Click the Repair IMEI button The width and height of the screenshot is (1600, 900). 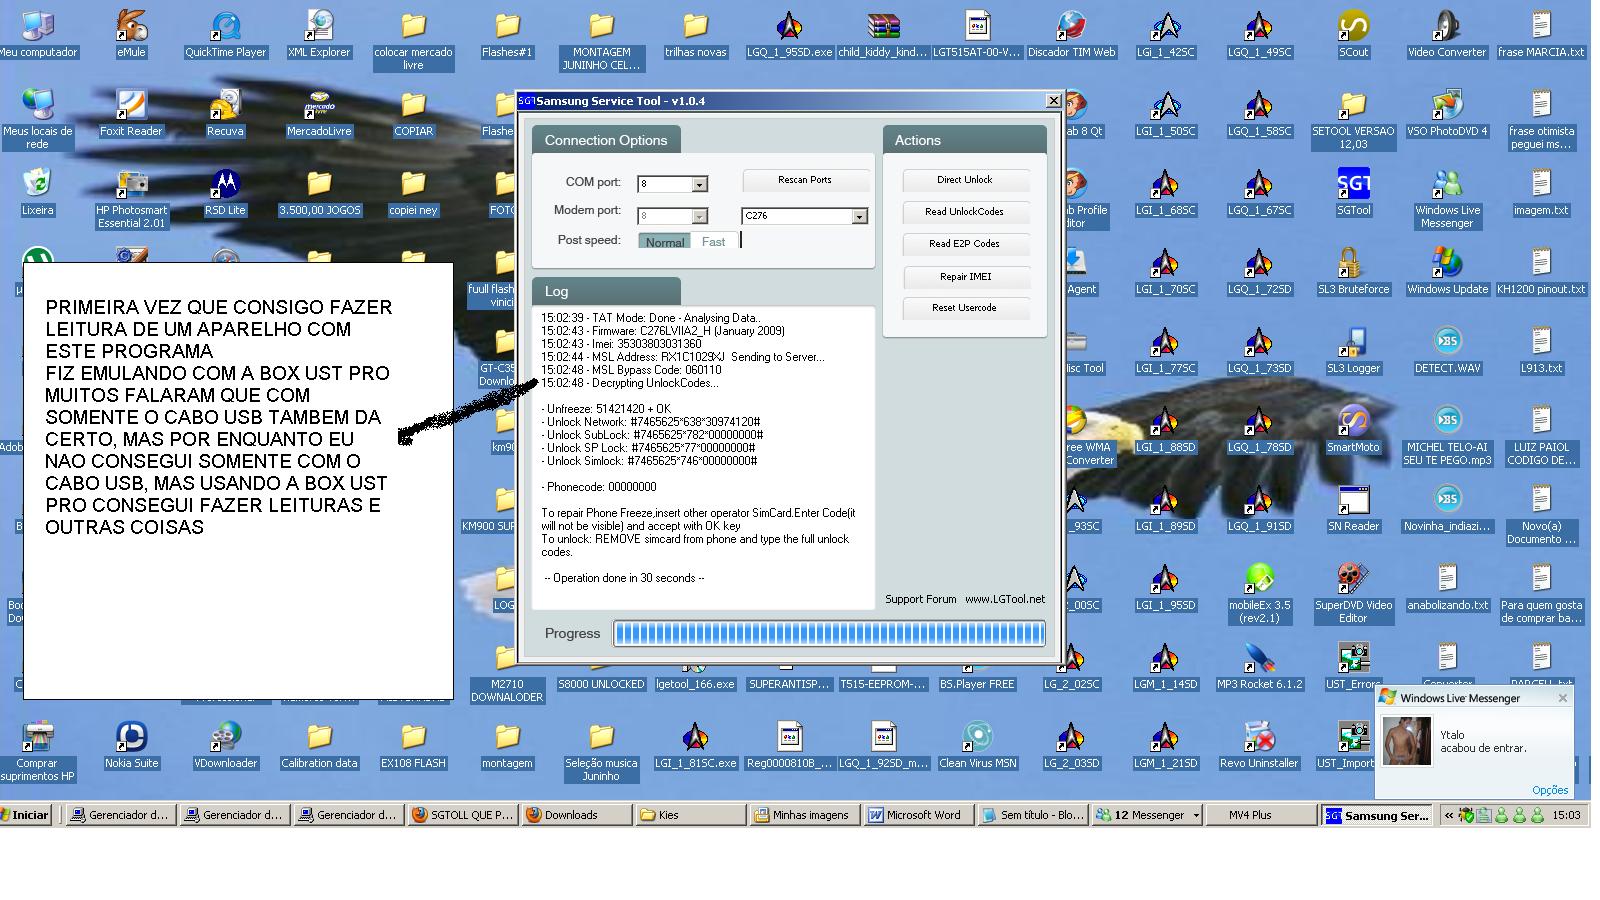[x=965, y=277]
